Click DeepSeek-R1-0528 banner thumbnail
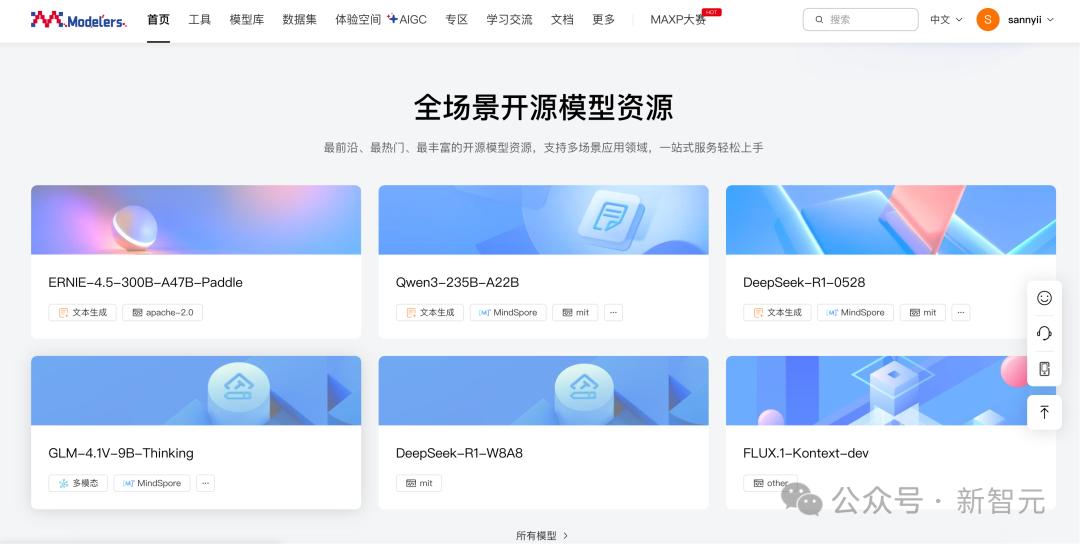This screenshot has height=544, width=1080. point(891,220)
